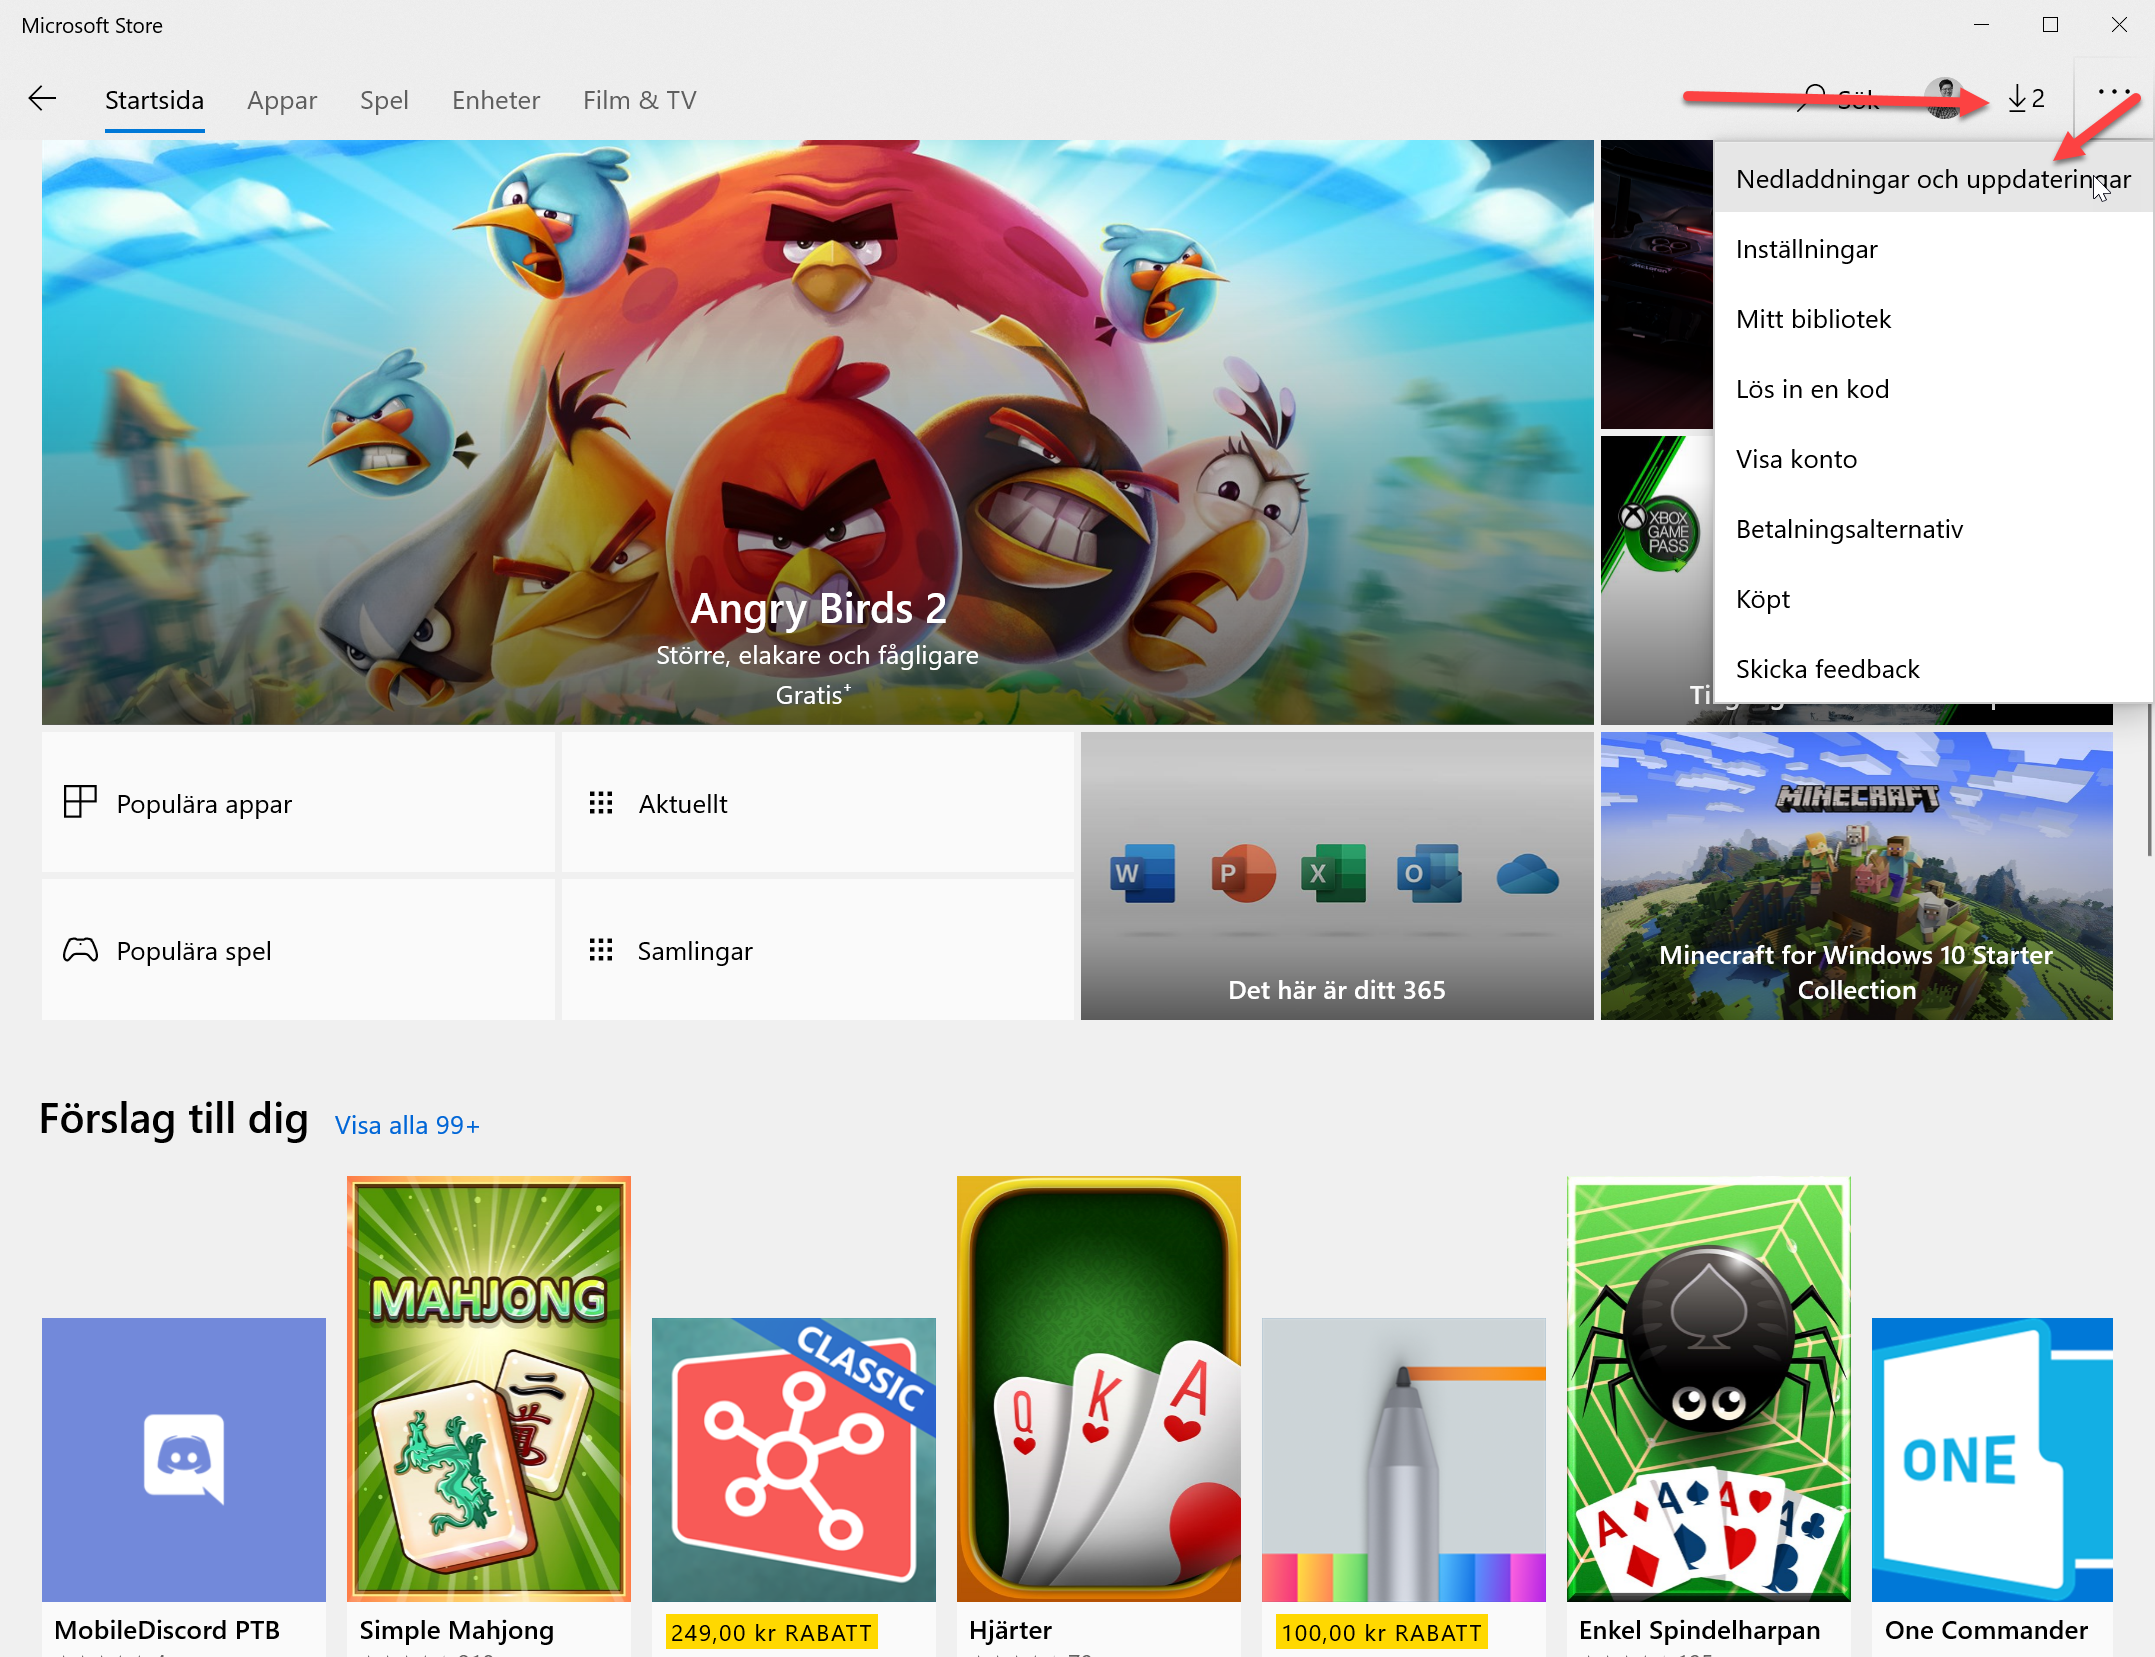Viewport: 2155px width, 1657px height.
Task: Select Lös in en kod
Action: (x=1933, y=389)
